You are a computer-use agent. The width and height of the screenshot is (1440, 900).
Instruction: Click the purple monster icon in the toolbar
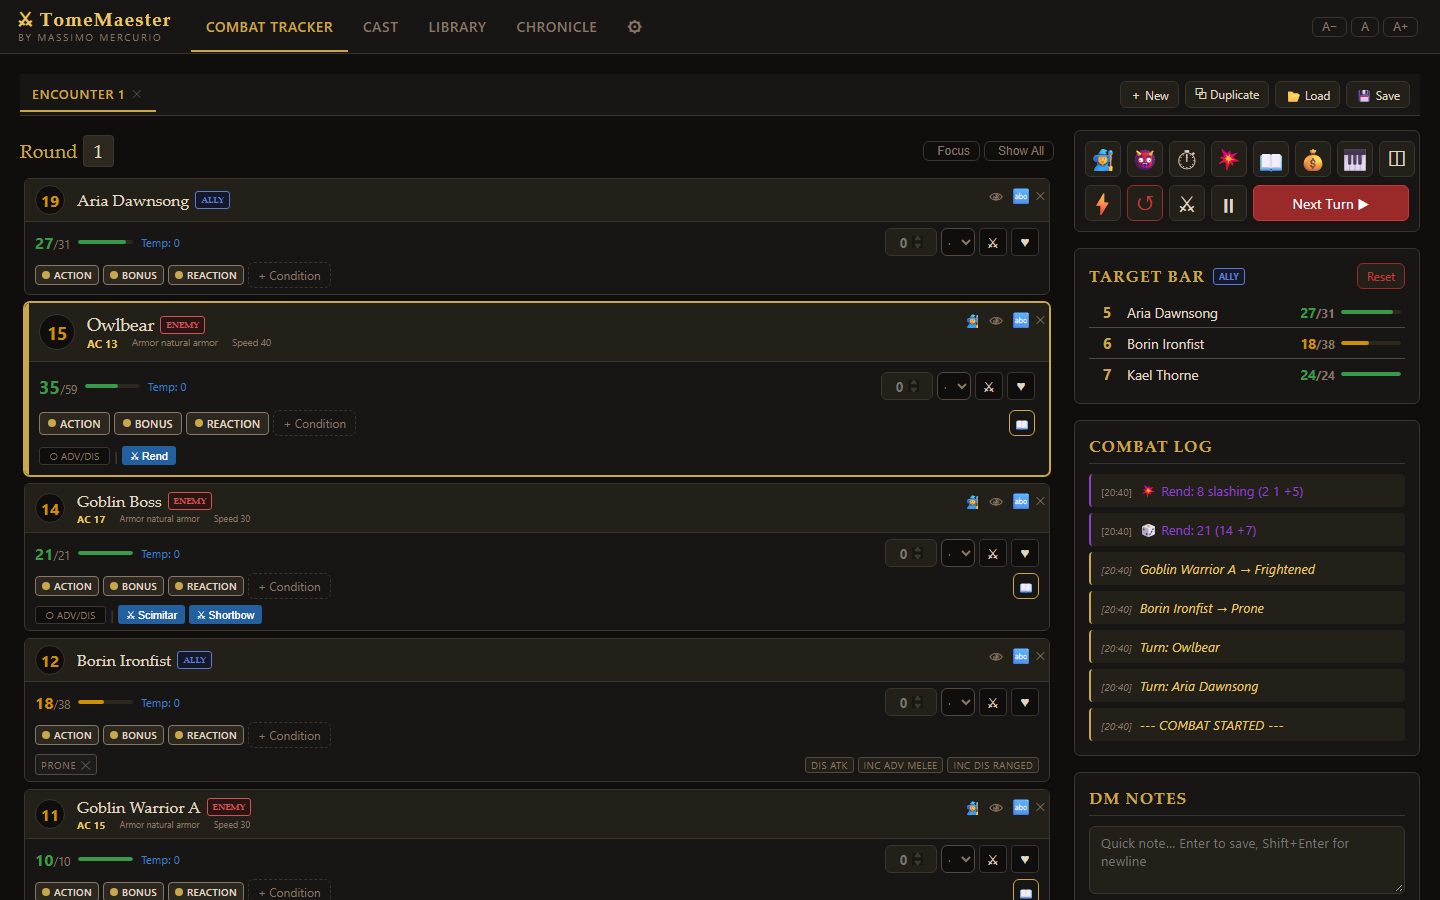click(x=1145, y=159)
